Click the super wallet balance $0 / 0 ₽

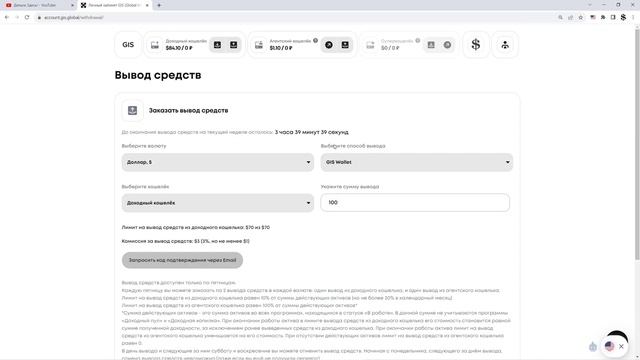tap(390, 48)
